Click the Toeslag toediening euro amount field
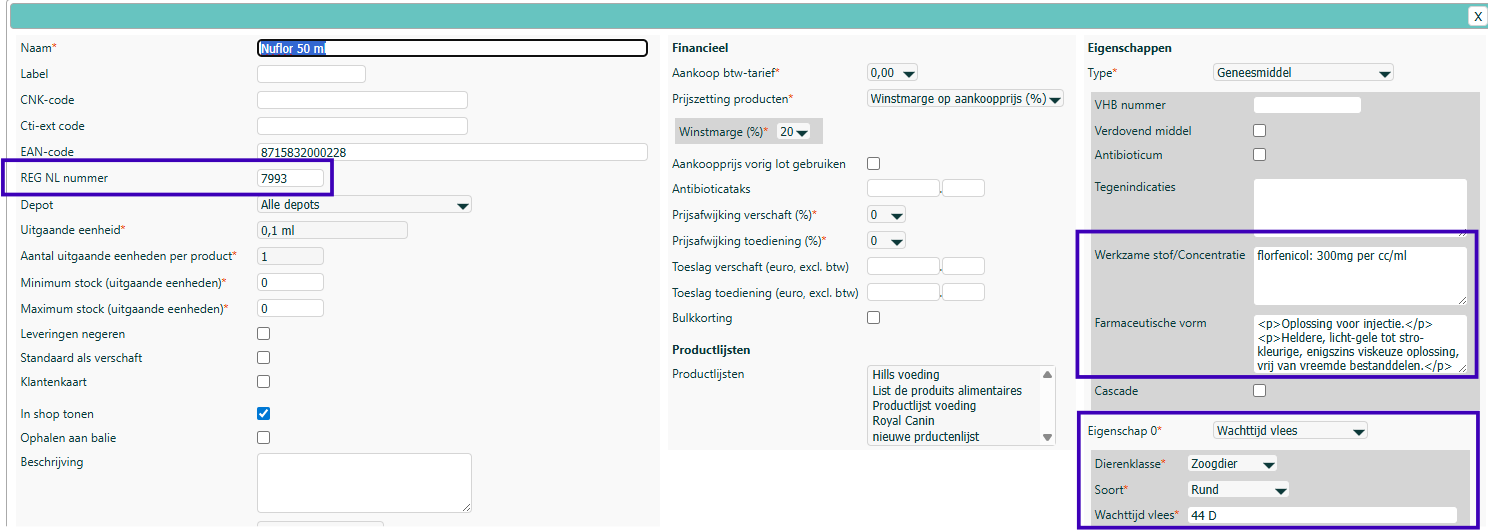Screen dimensions: 1488x530 [x=903, y=292]
